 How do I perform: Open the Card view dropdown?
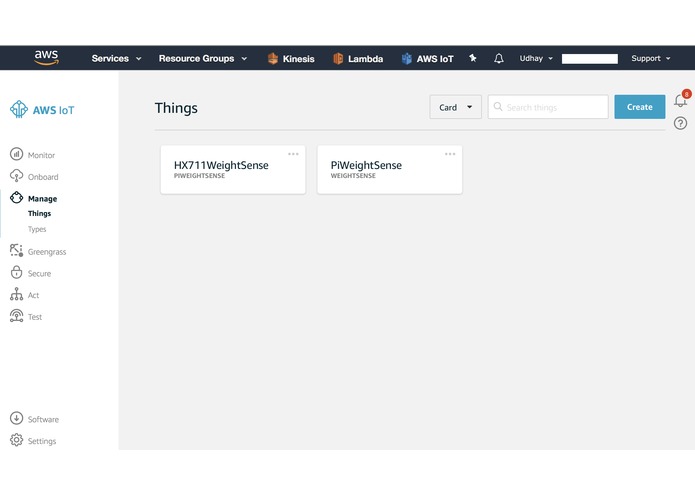[455, 107]
